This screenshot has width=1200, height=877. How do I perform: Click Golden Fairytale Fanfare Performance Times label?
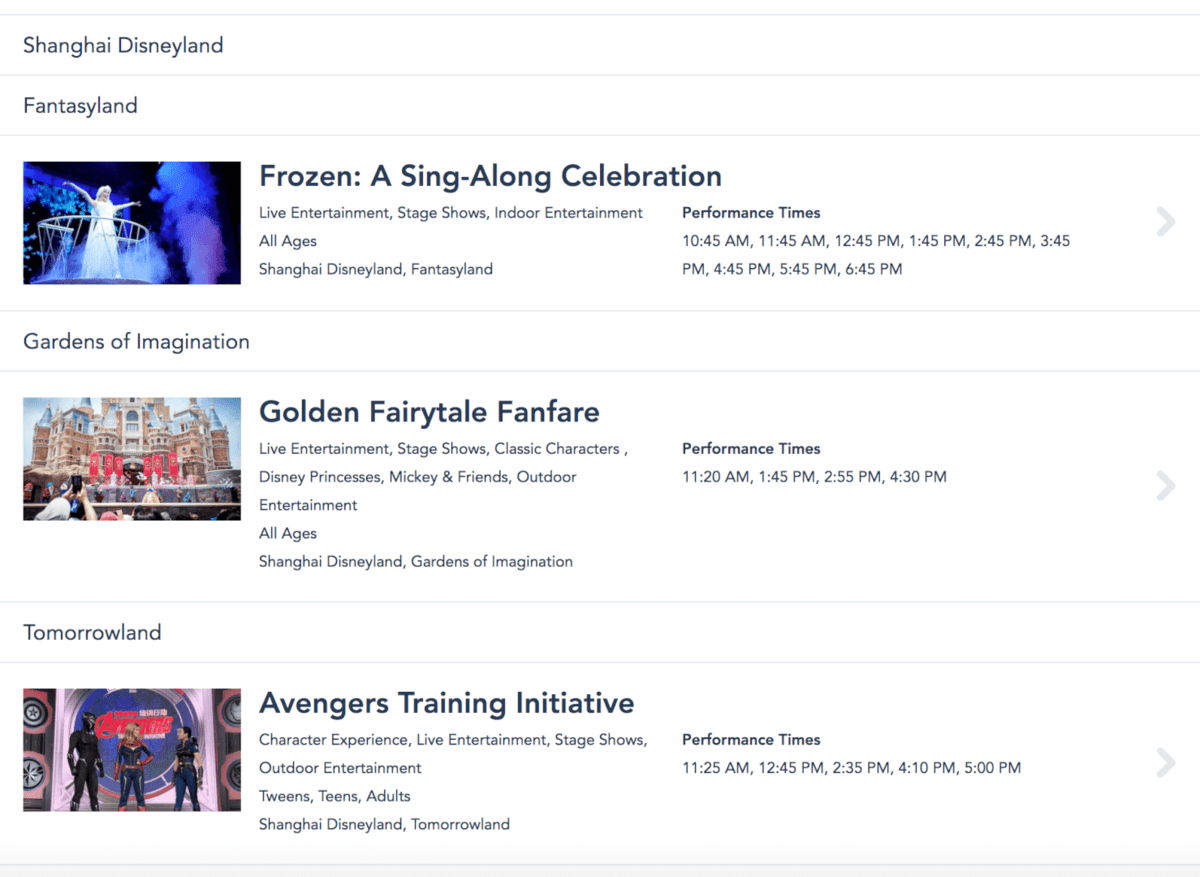point(751,449)
